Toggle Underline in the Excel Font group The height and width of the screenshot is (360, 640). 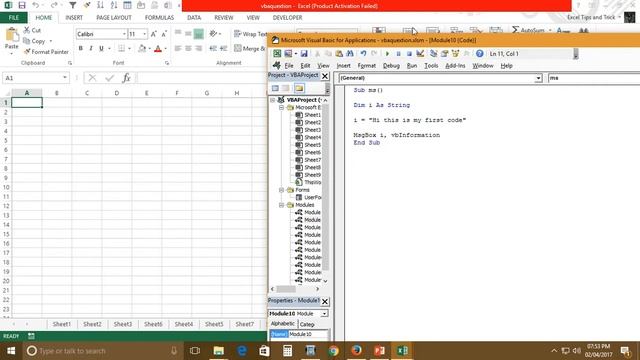tap(101, 48)
